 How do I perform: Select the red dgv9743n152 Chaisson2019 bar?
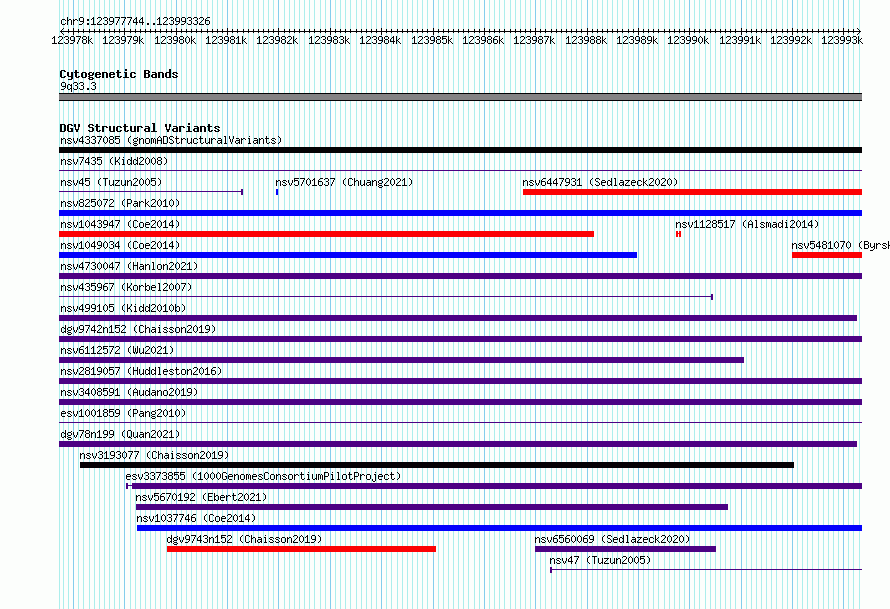pos(301,549)
